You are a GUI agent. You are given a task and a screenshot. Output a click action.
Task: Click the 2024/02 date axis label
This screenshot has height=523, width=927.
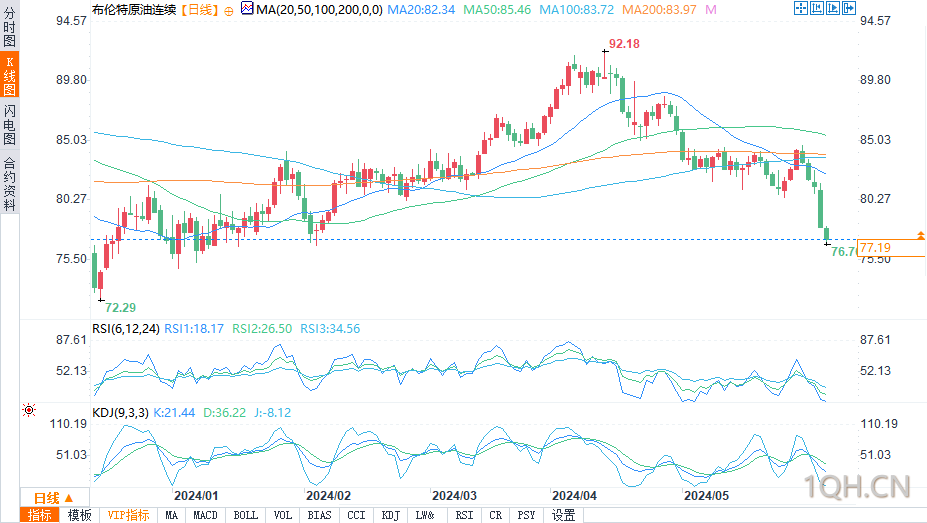[329, 496]
